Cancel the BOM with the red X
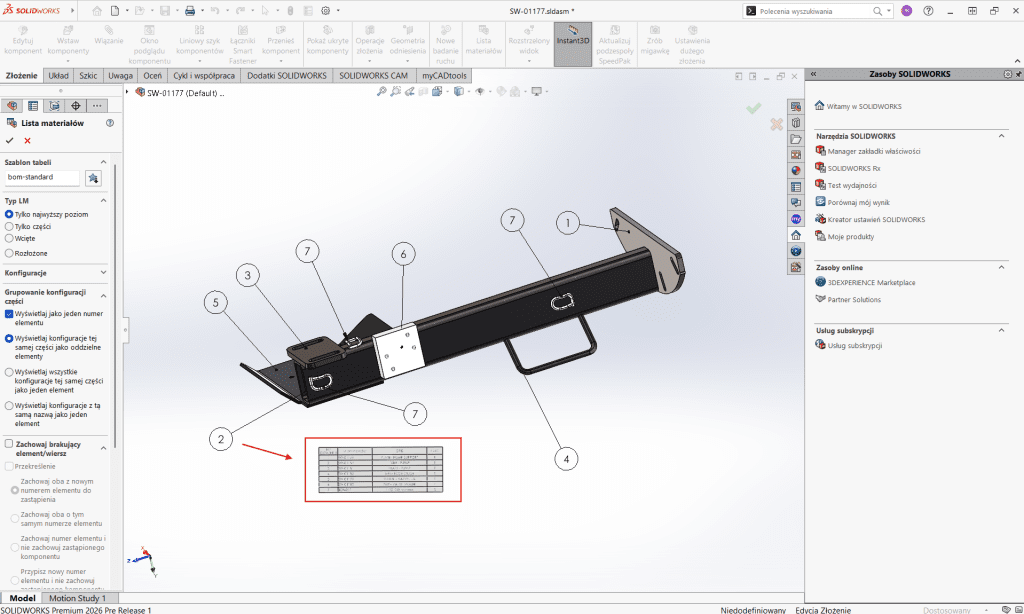This screenshot has height=614, width=1024. click(x=27, y=141)
